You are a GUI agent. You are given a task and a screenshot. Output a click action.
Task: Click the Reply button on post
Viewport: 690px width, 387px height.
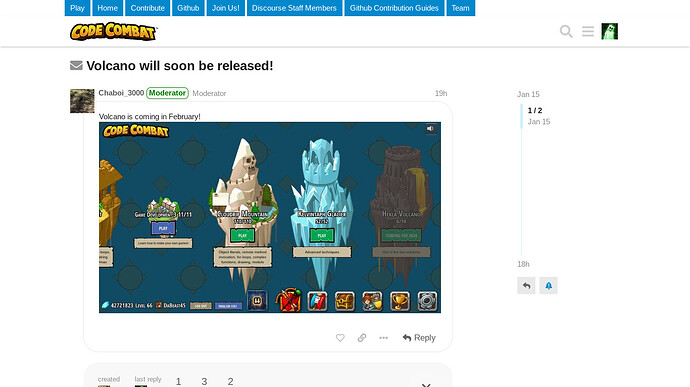419,338
